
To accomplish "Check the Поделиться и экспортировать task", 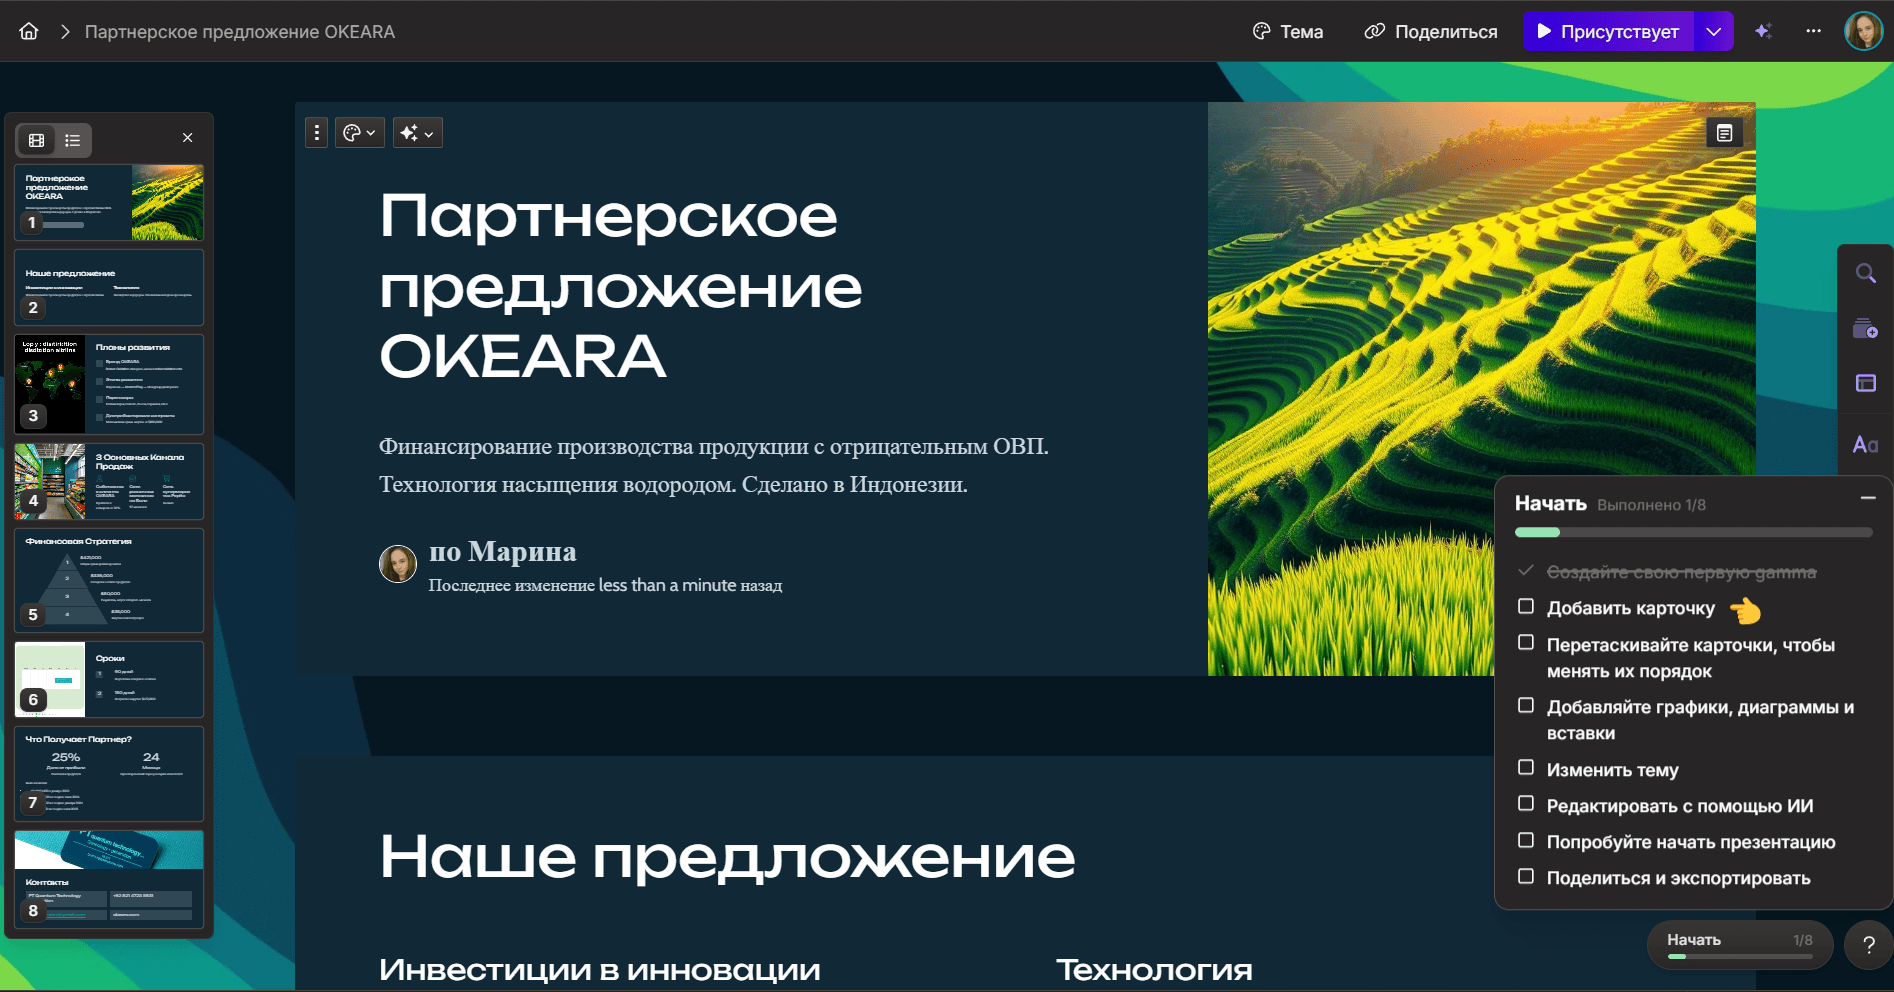I will point(1526,876).
